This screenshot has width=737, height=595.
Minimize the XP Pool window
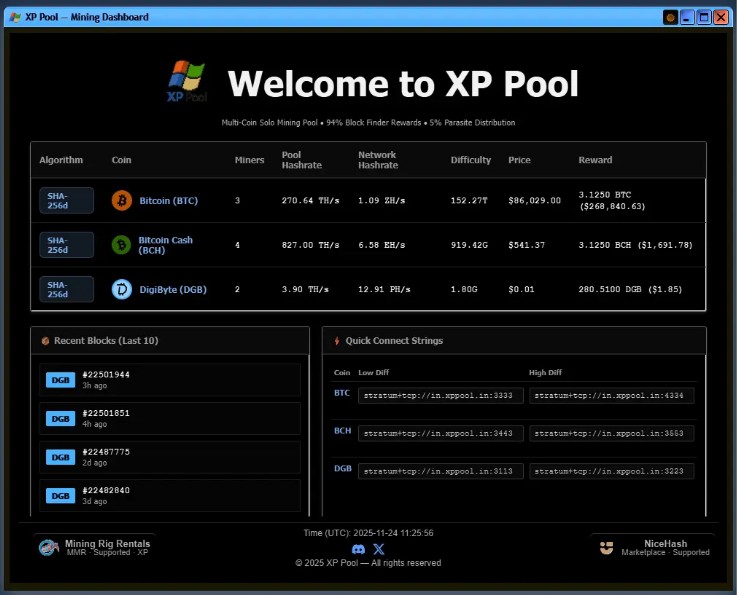click(x=687, y=18)
